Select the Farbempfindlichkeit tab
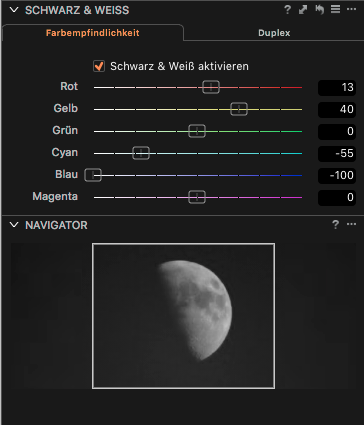The width and height of the screenshot is (364, 425). coord(93,33)
